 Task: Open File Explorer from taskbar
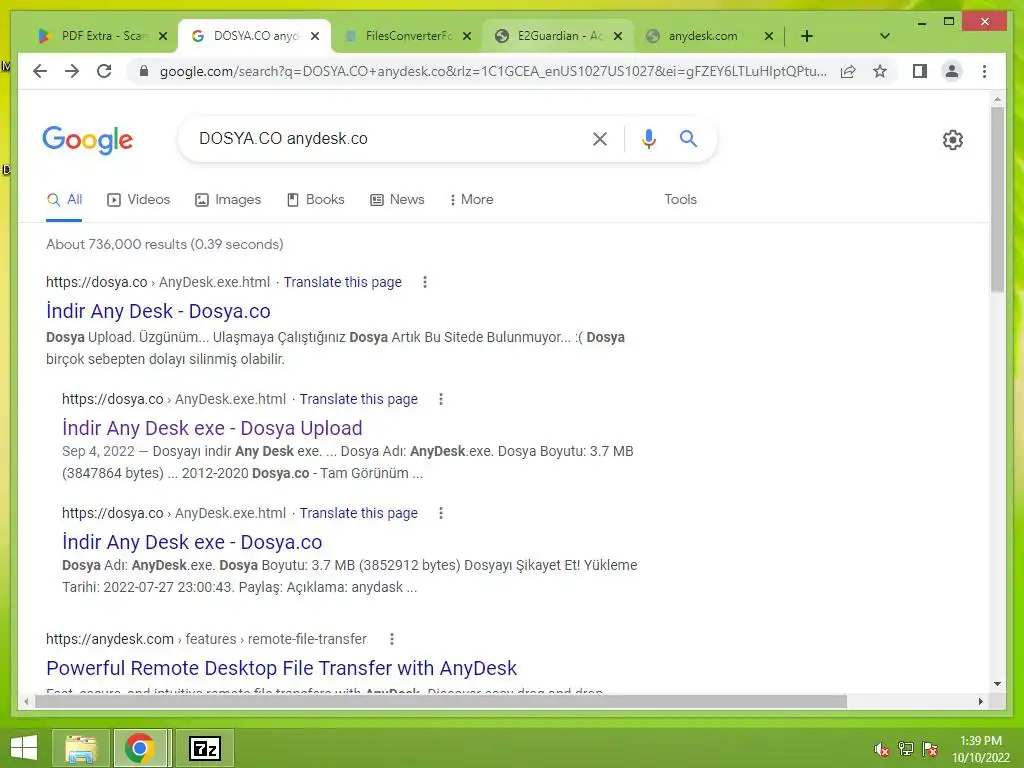(x=81, y=748)
